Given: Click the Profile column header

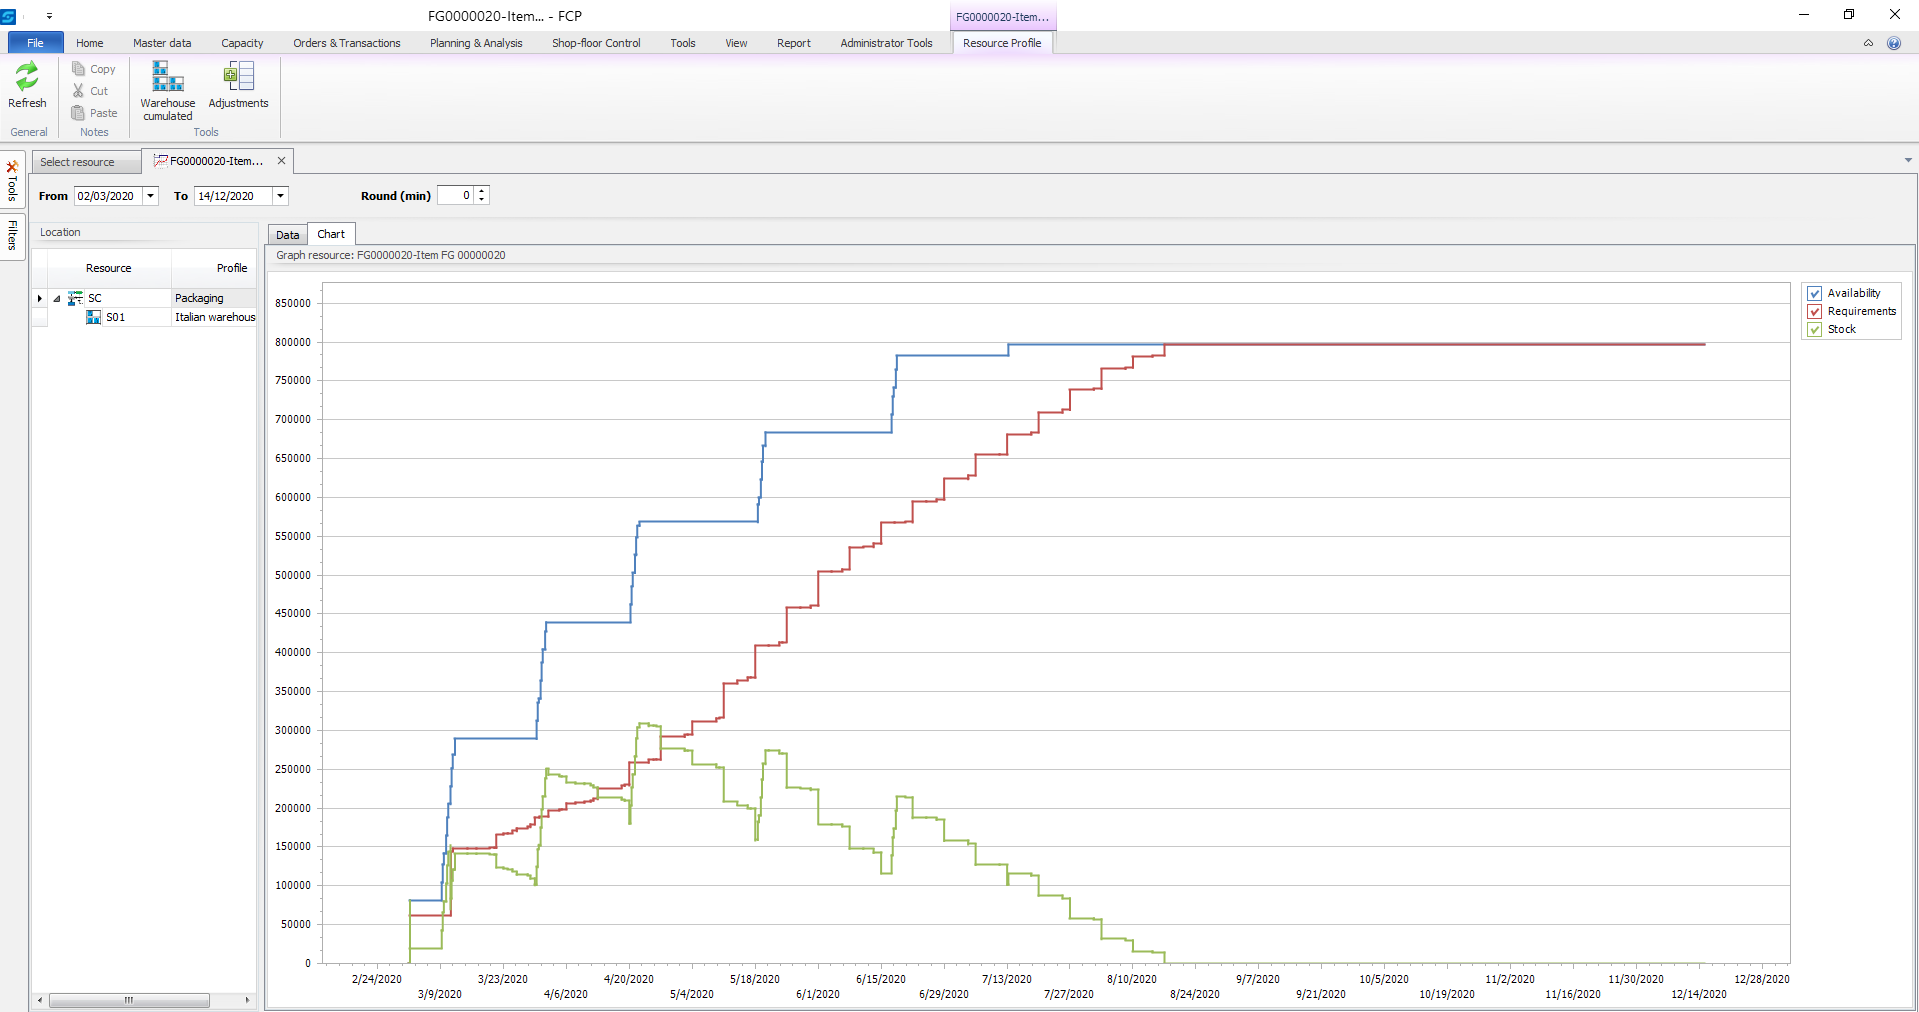Looking at the screenshot, I should coord(214,268).
